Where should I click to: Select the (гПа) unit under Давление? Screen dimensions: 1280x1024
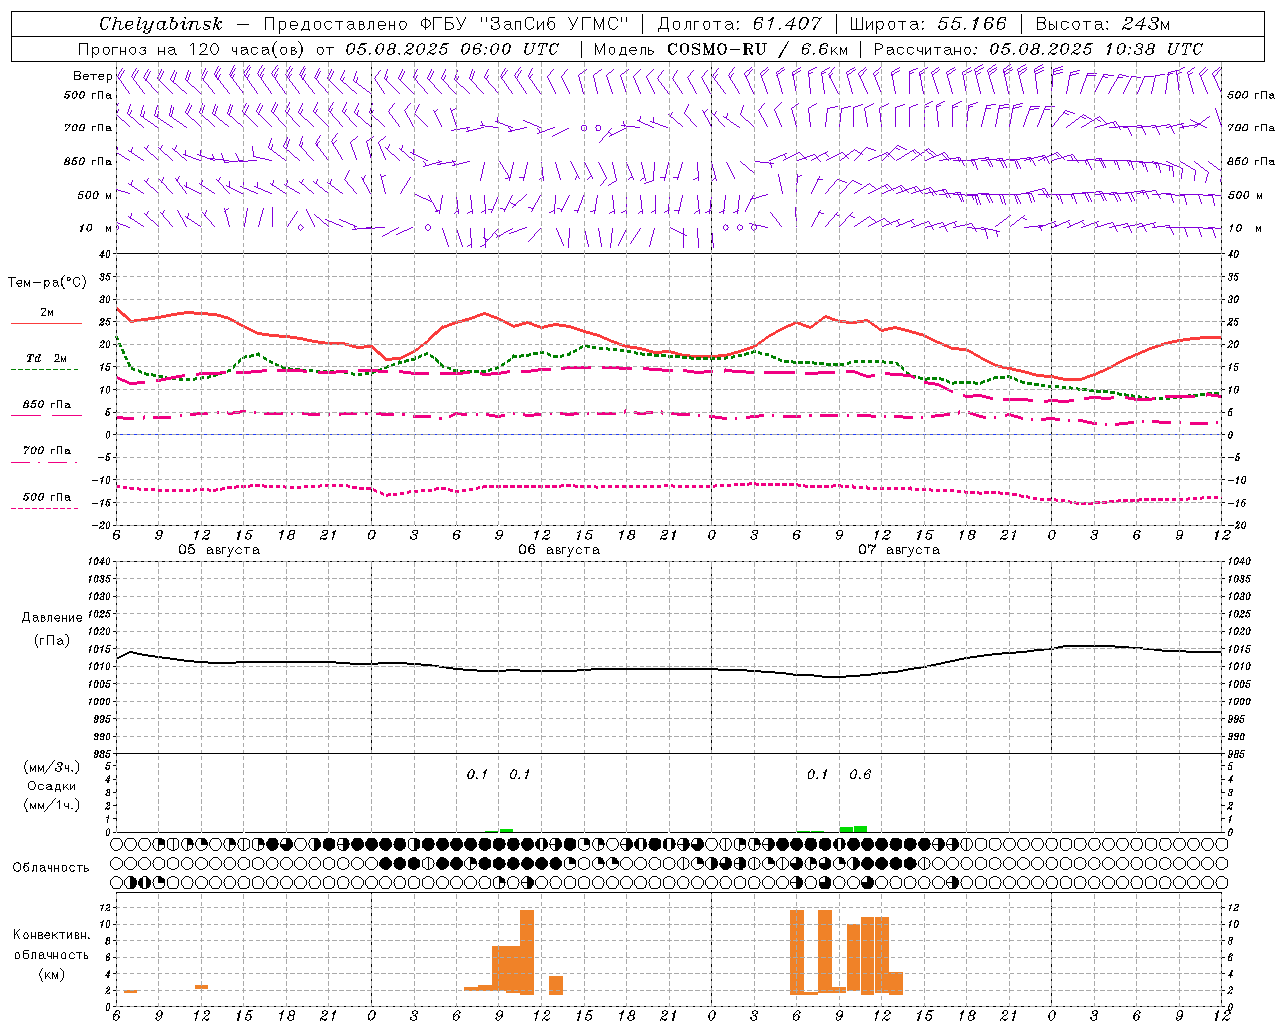(52, 641)
